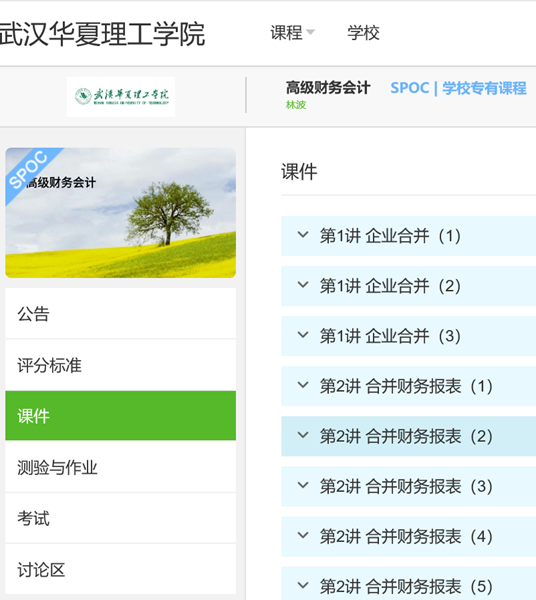The width and height of the screenshot is (536, 600).
Task: Click the 课件 section heading
Action: point(299,171)
